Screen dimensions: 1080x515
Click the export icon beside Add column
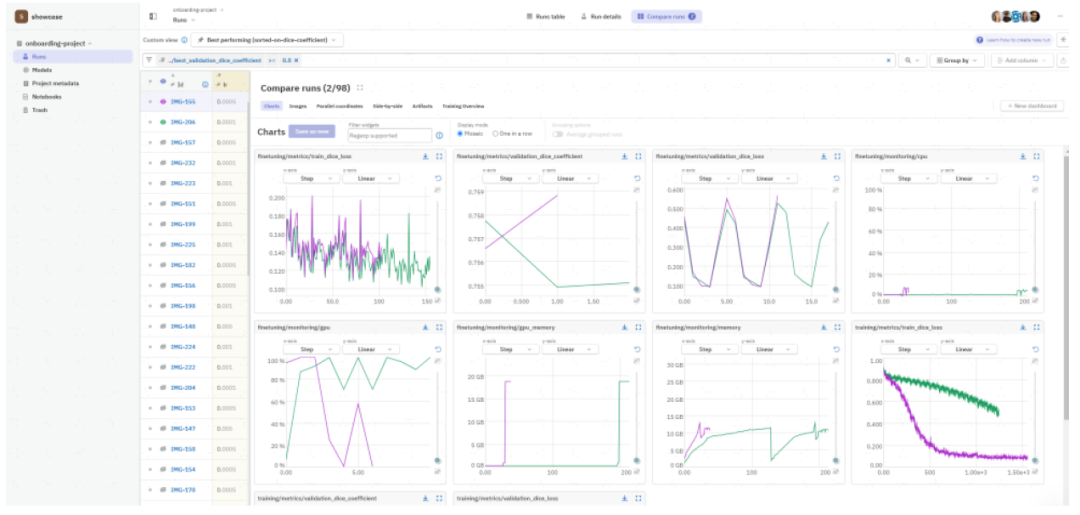tap(1064, 61)
